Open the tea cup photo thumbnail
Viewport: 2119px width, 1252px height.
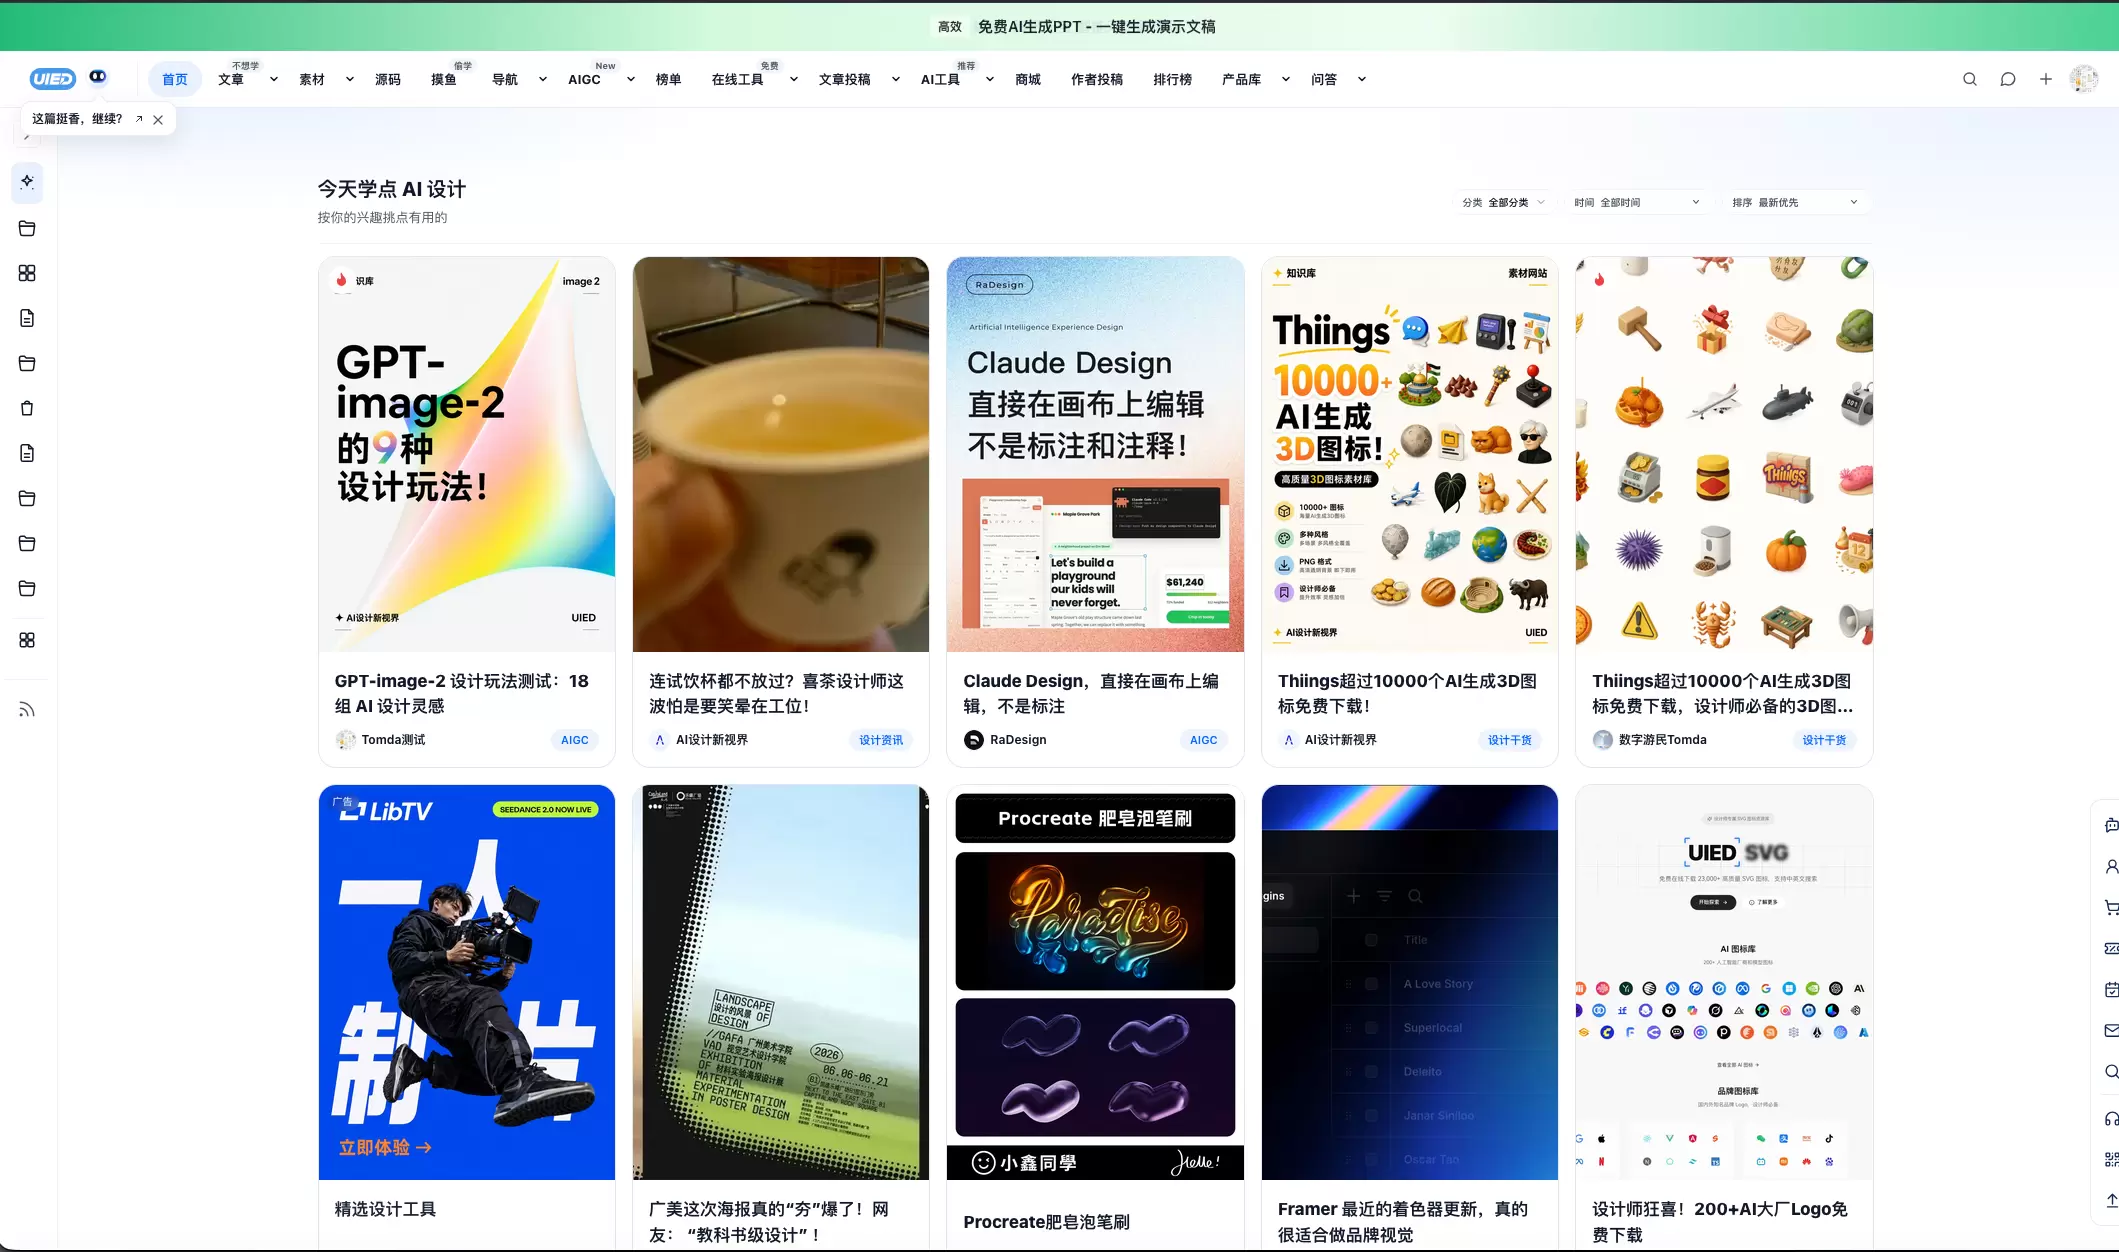781,454
